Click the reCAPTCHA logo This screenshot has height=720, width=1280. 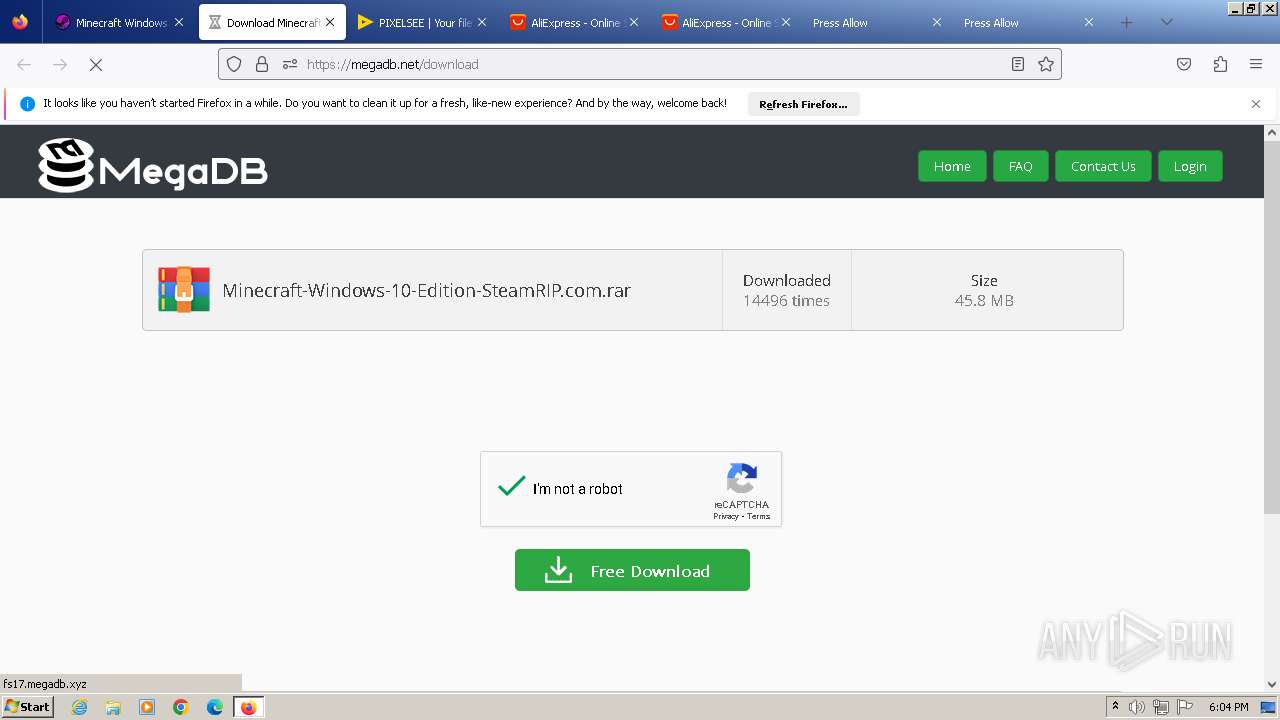click(x=741, y=478)
